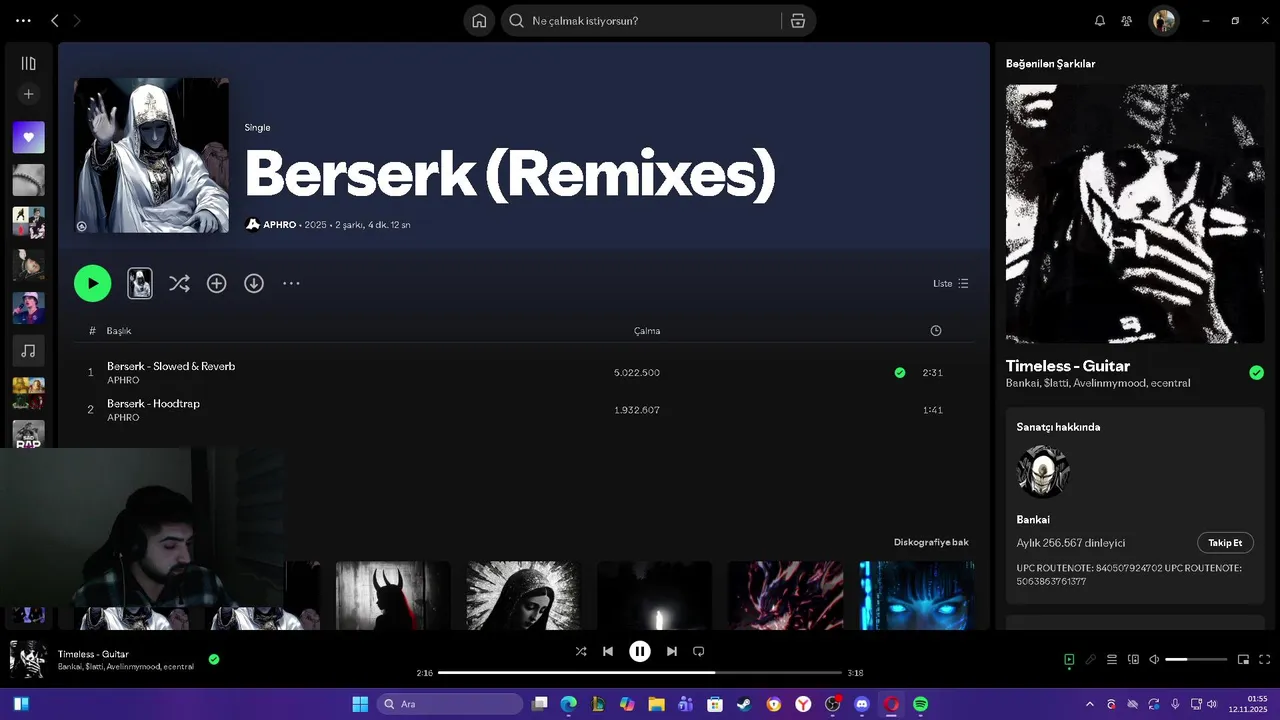
Task: Open notifications bell icon
Action: (x=1100, y=21)
